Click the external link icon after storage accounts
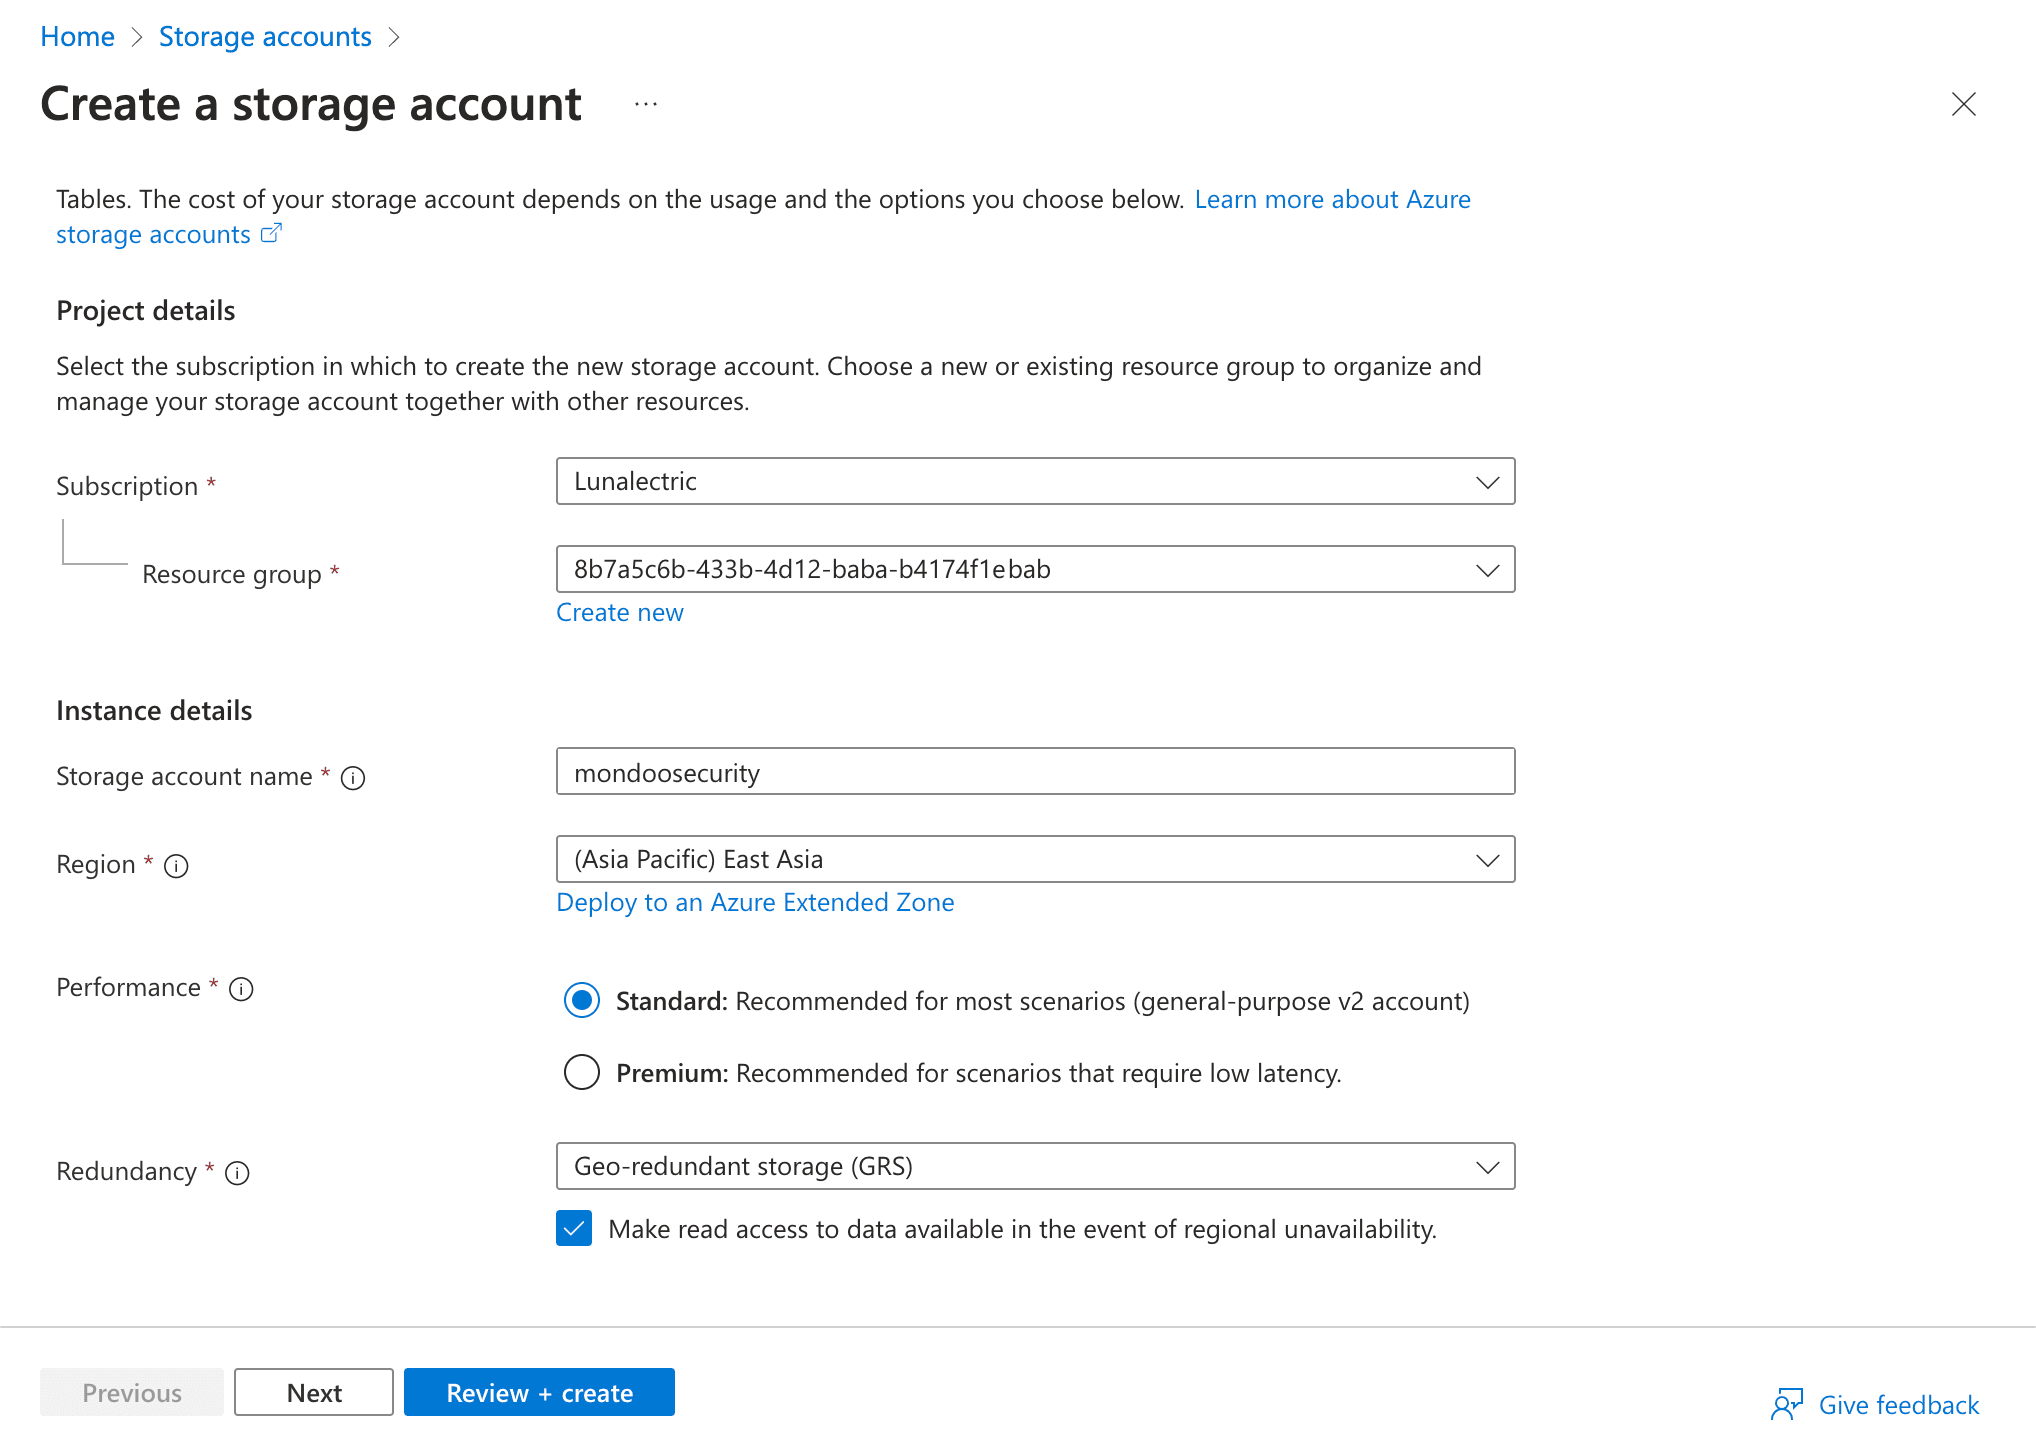This screenshot has width=2036, height=1446. pos(270,233)
